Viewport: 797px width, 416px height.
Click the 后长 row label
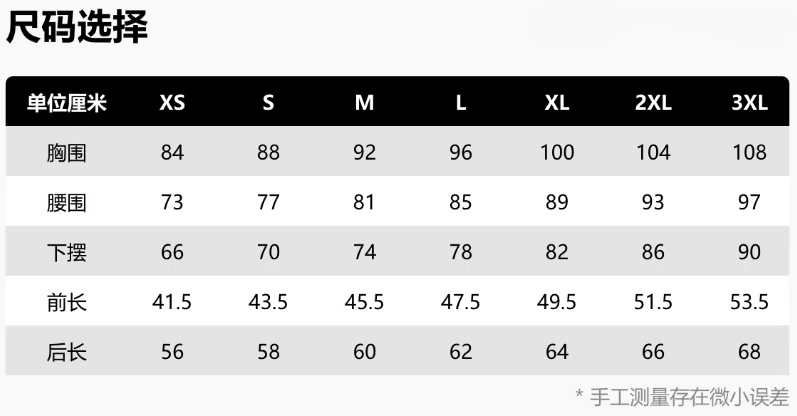[x=67, y=352]
